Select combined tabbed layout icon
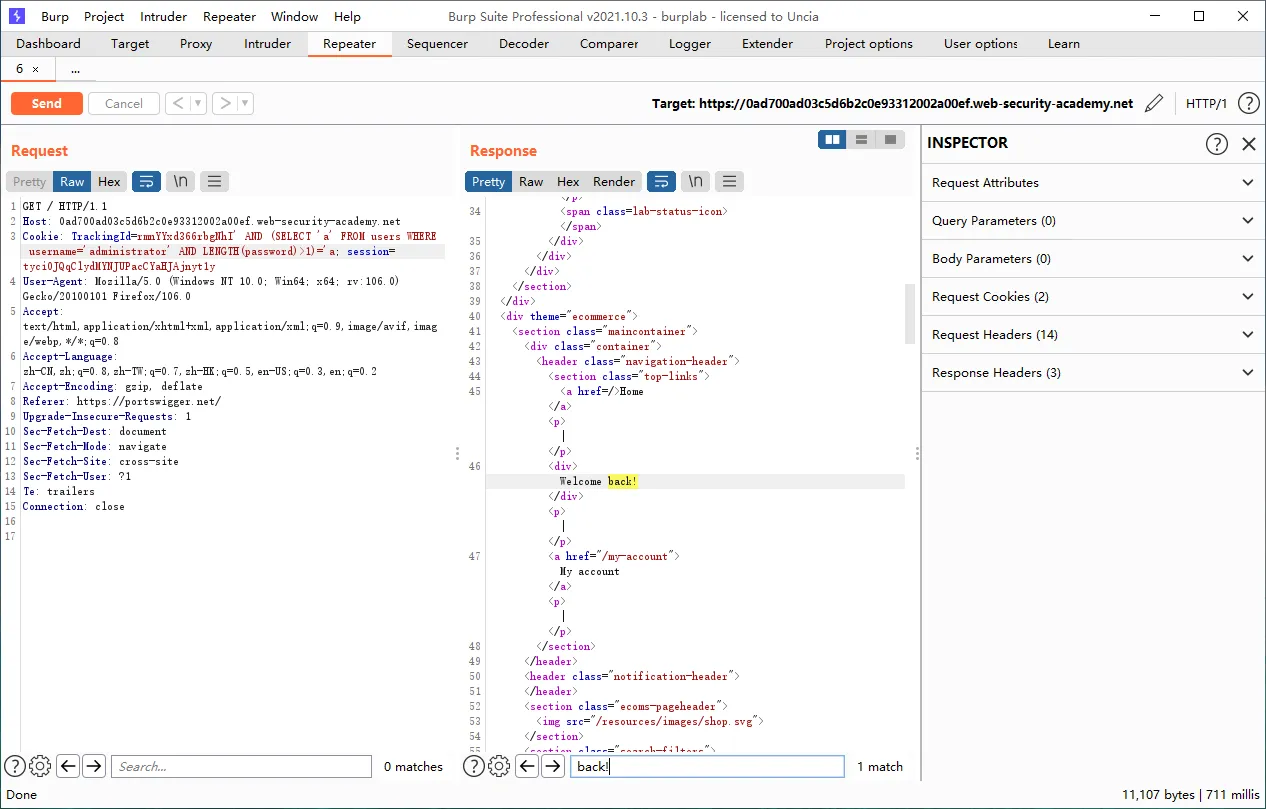The height and width of the screenshot is (809, 1266). pyautogui.click(x=890, y=140)
